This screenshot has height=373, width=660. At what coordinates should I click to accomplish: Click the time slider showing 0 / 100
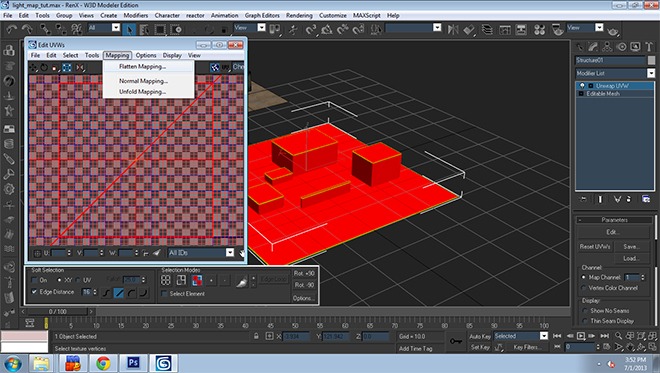click(x=57, y=312)
